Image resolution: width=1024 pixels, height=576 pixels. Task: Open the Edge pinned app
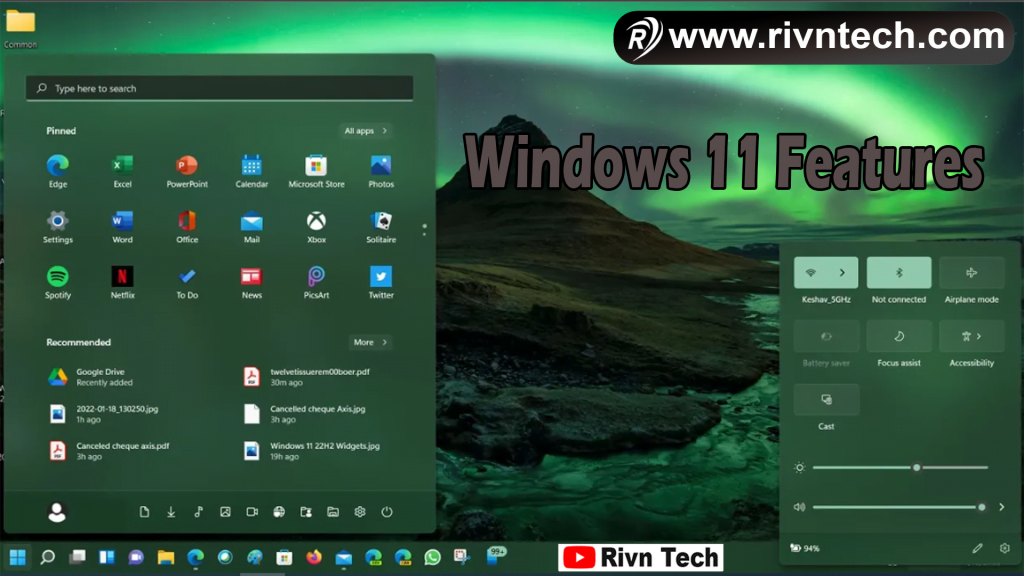pos(57,171)
